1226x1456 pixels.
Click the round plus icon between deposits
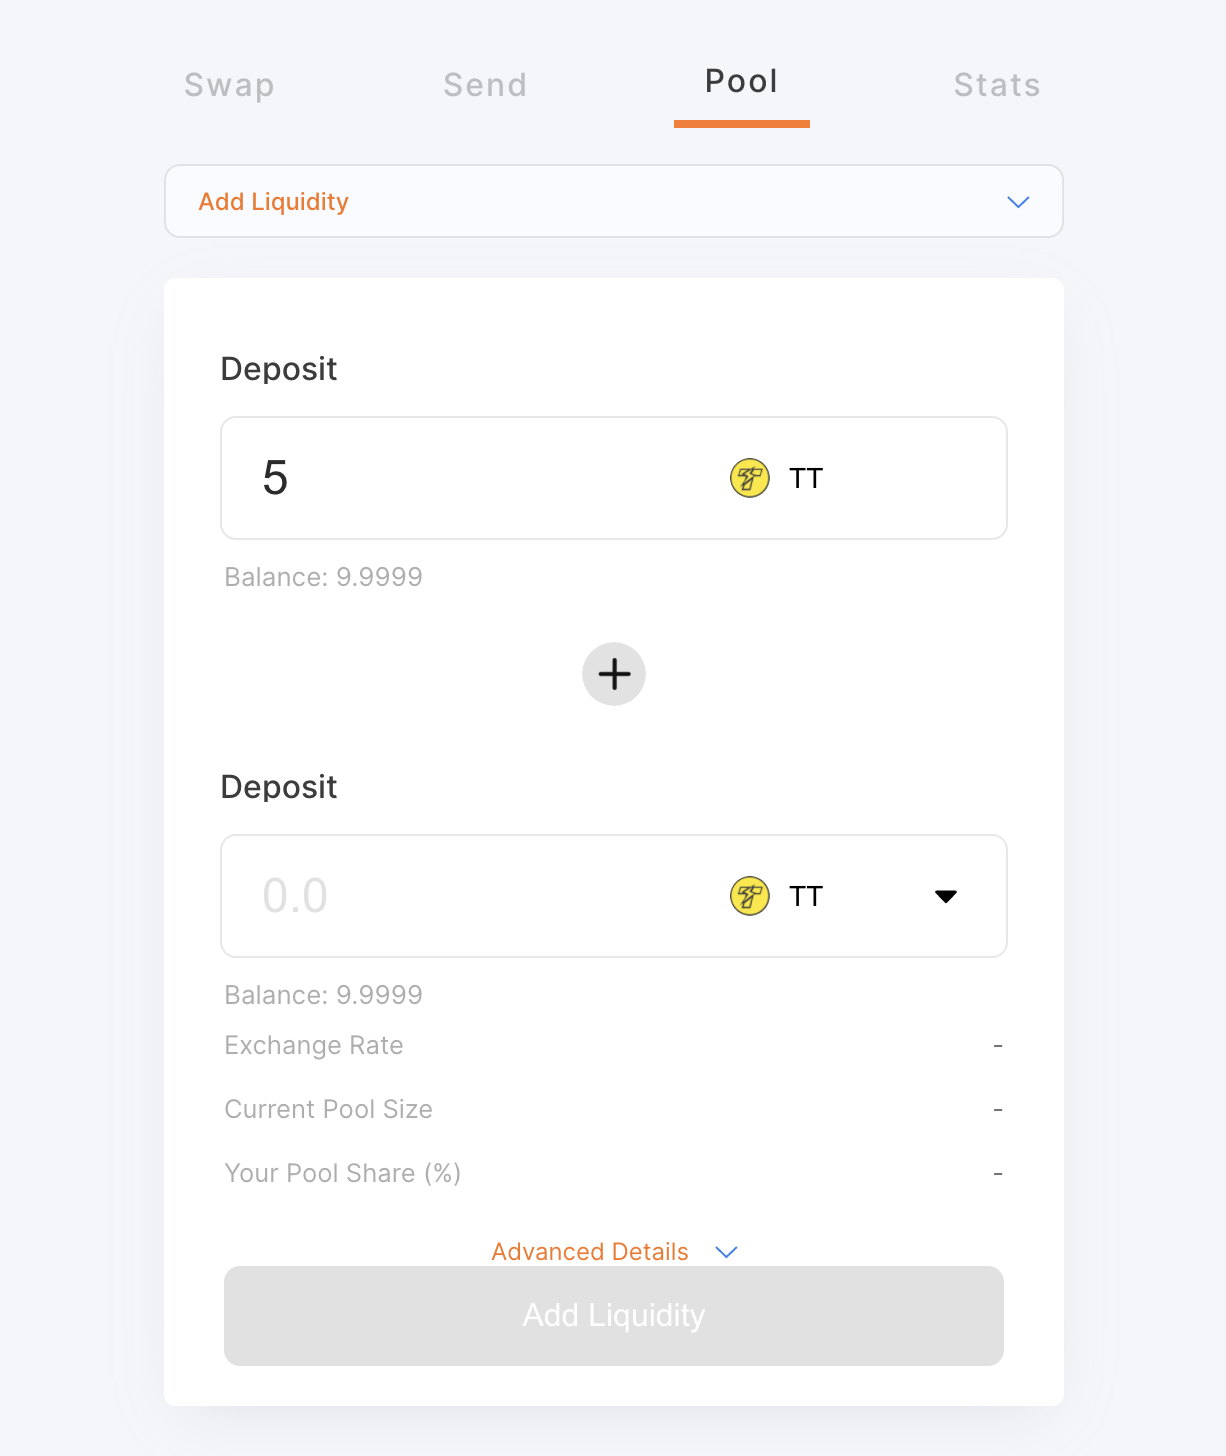click(614, 674)
